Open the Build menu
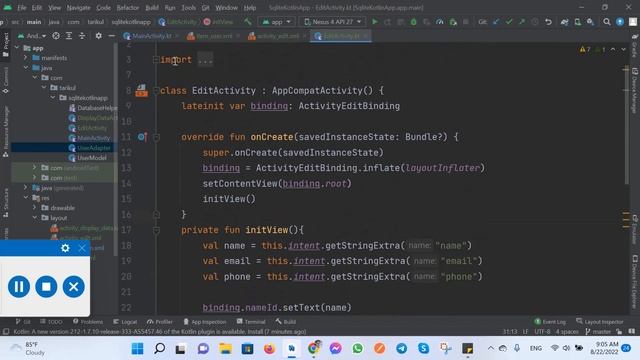Screen dimensions: 640x360 [152, 7]
